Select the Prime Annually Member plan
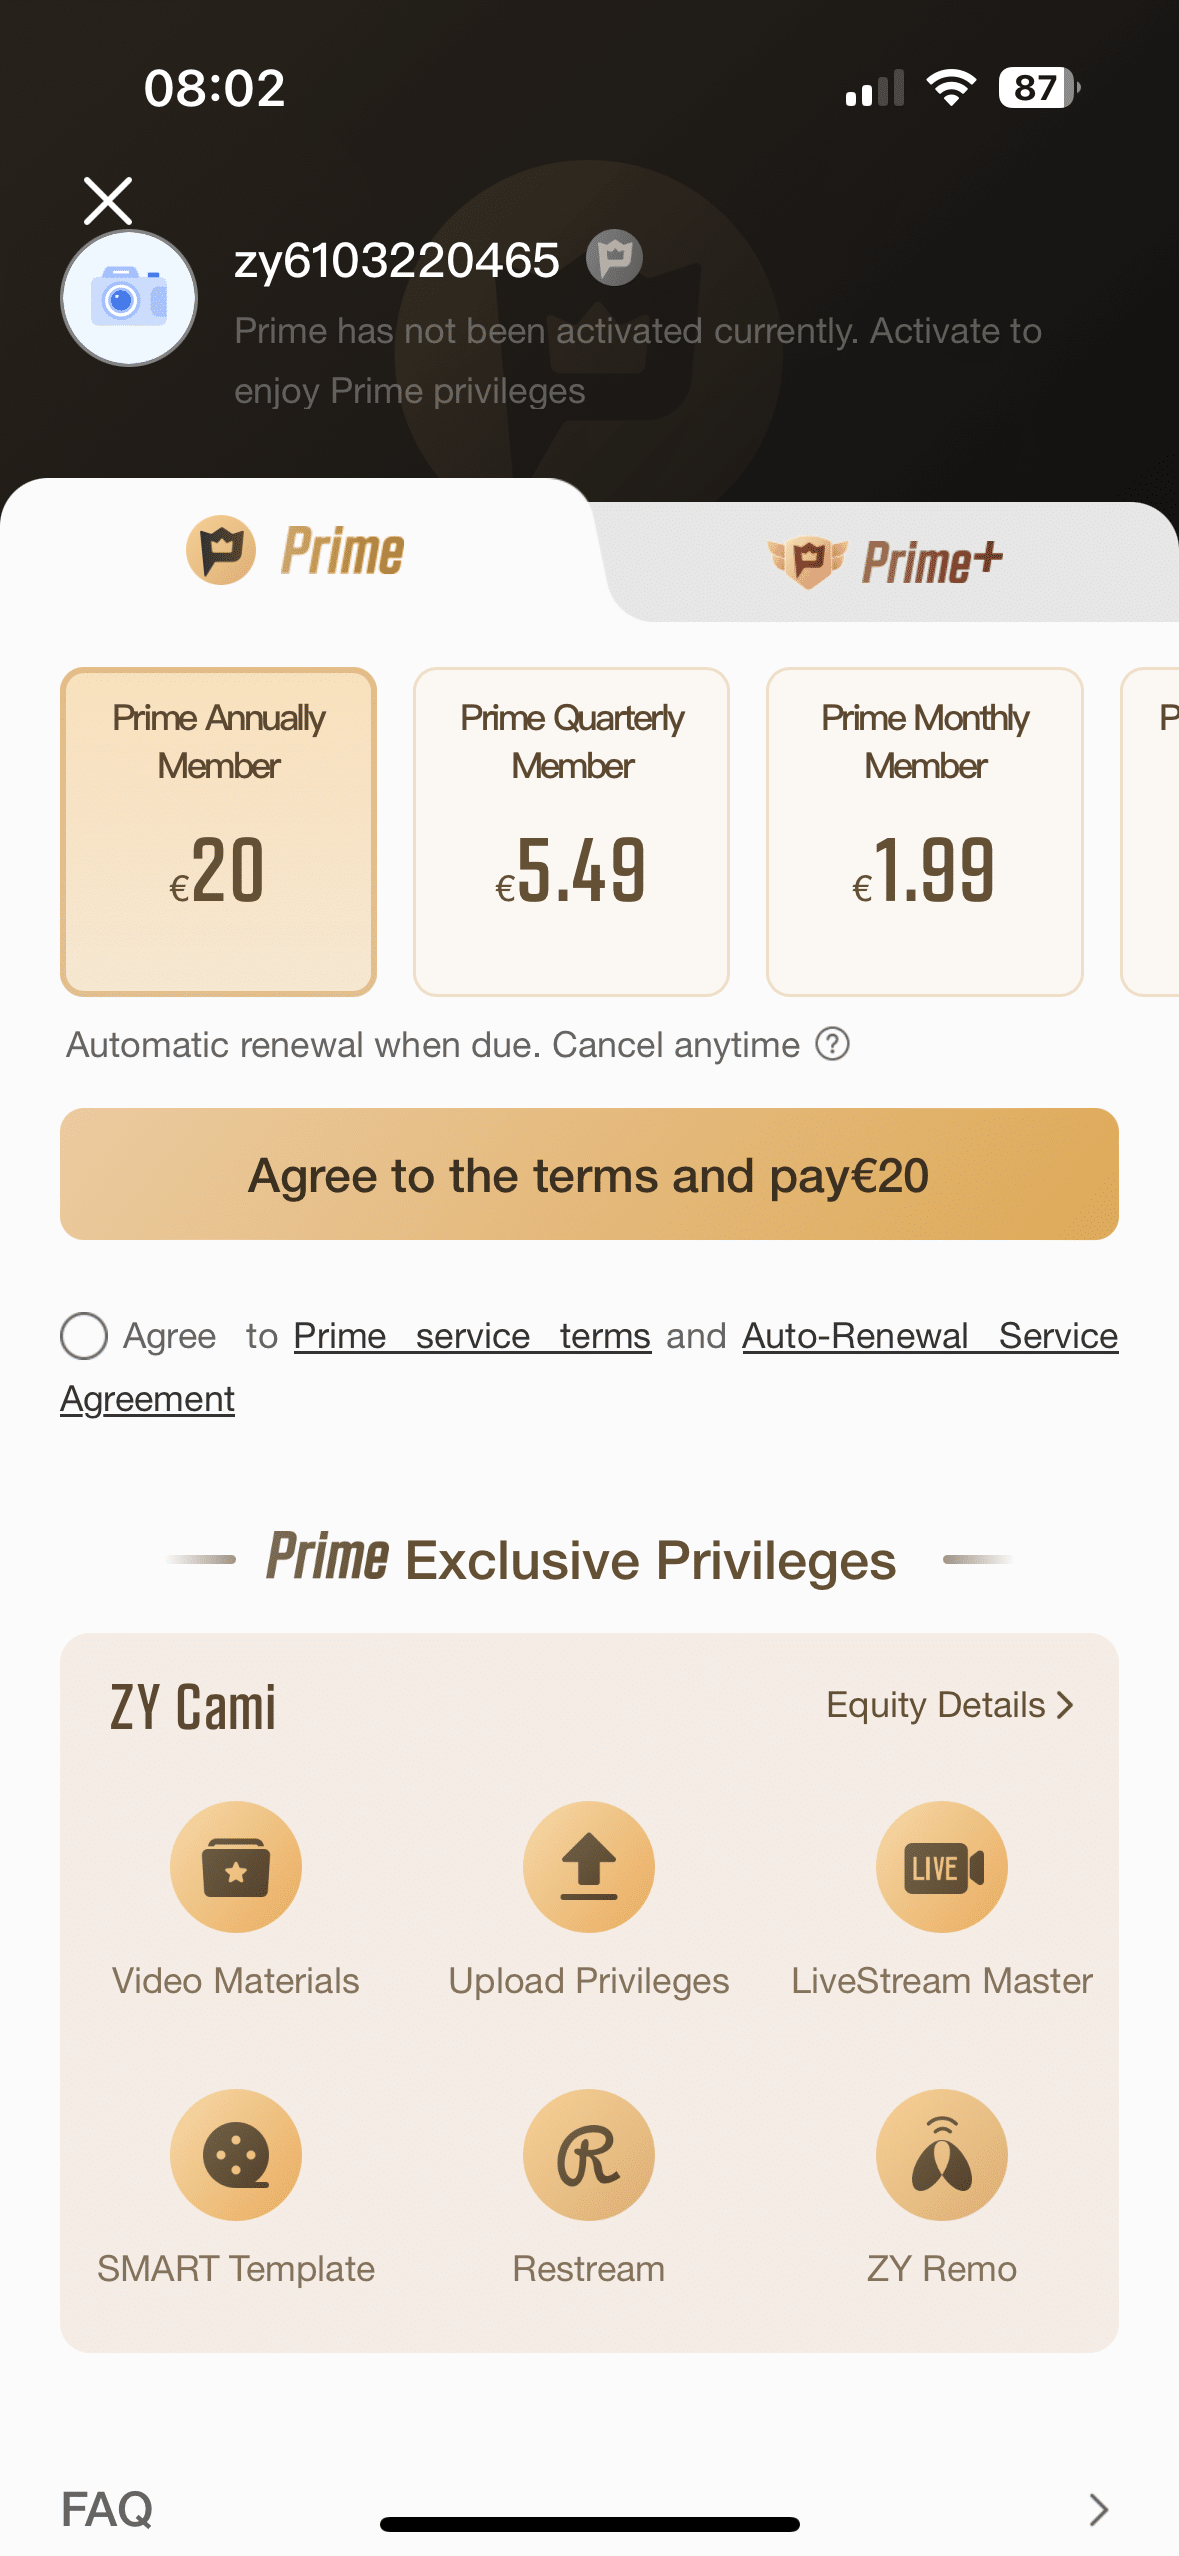This screenshot has height=2556, width=1179. click(219, 831)
